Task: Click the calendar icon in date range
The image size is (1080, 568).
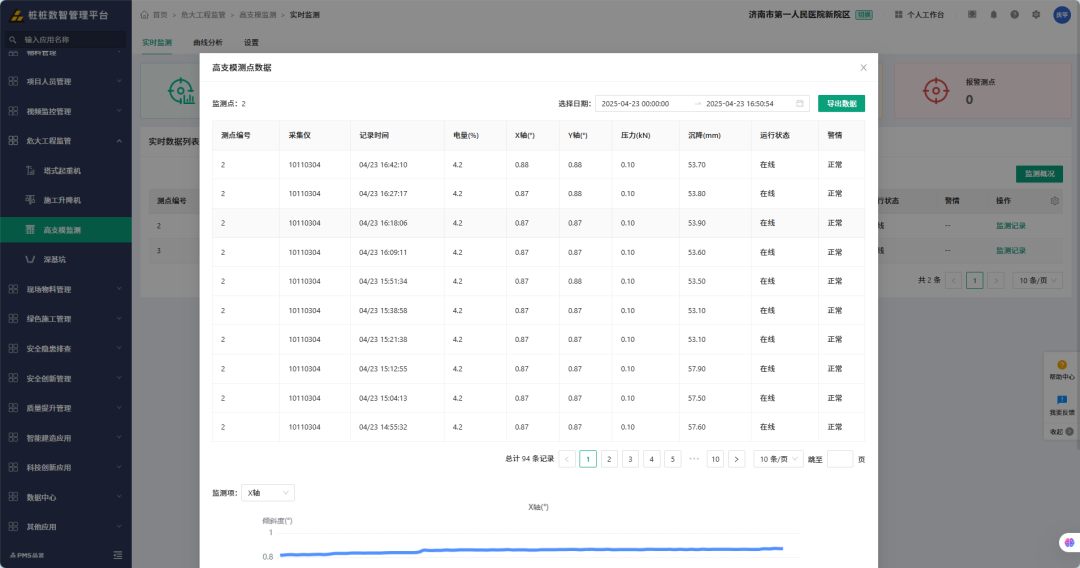Action: (800, 103)
